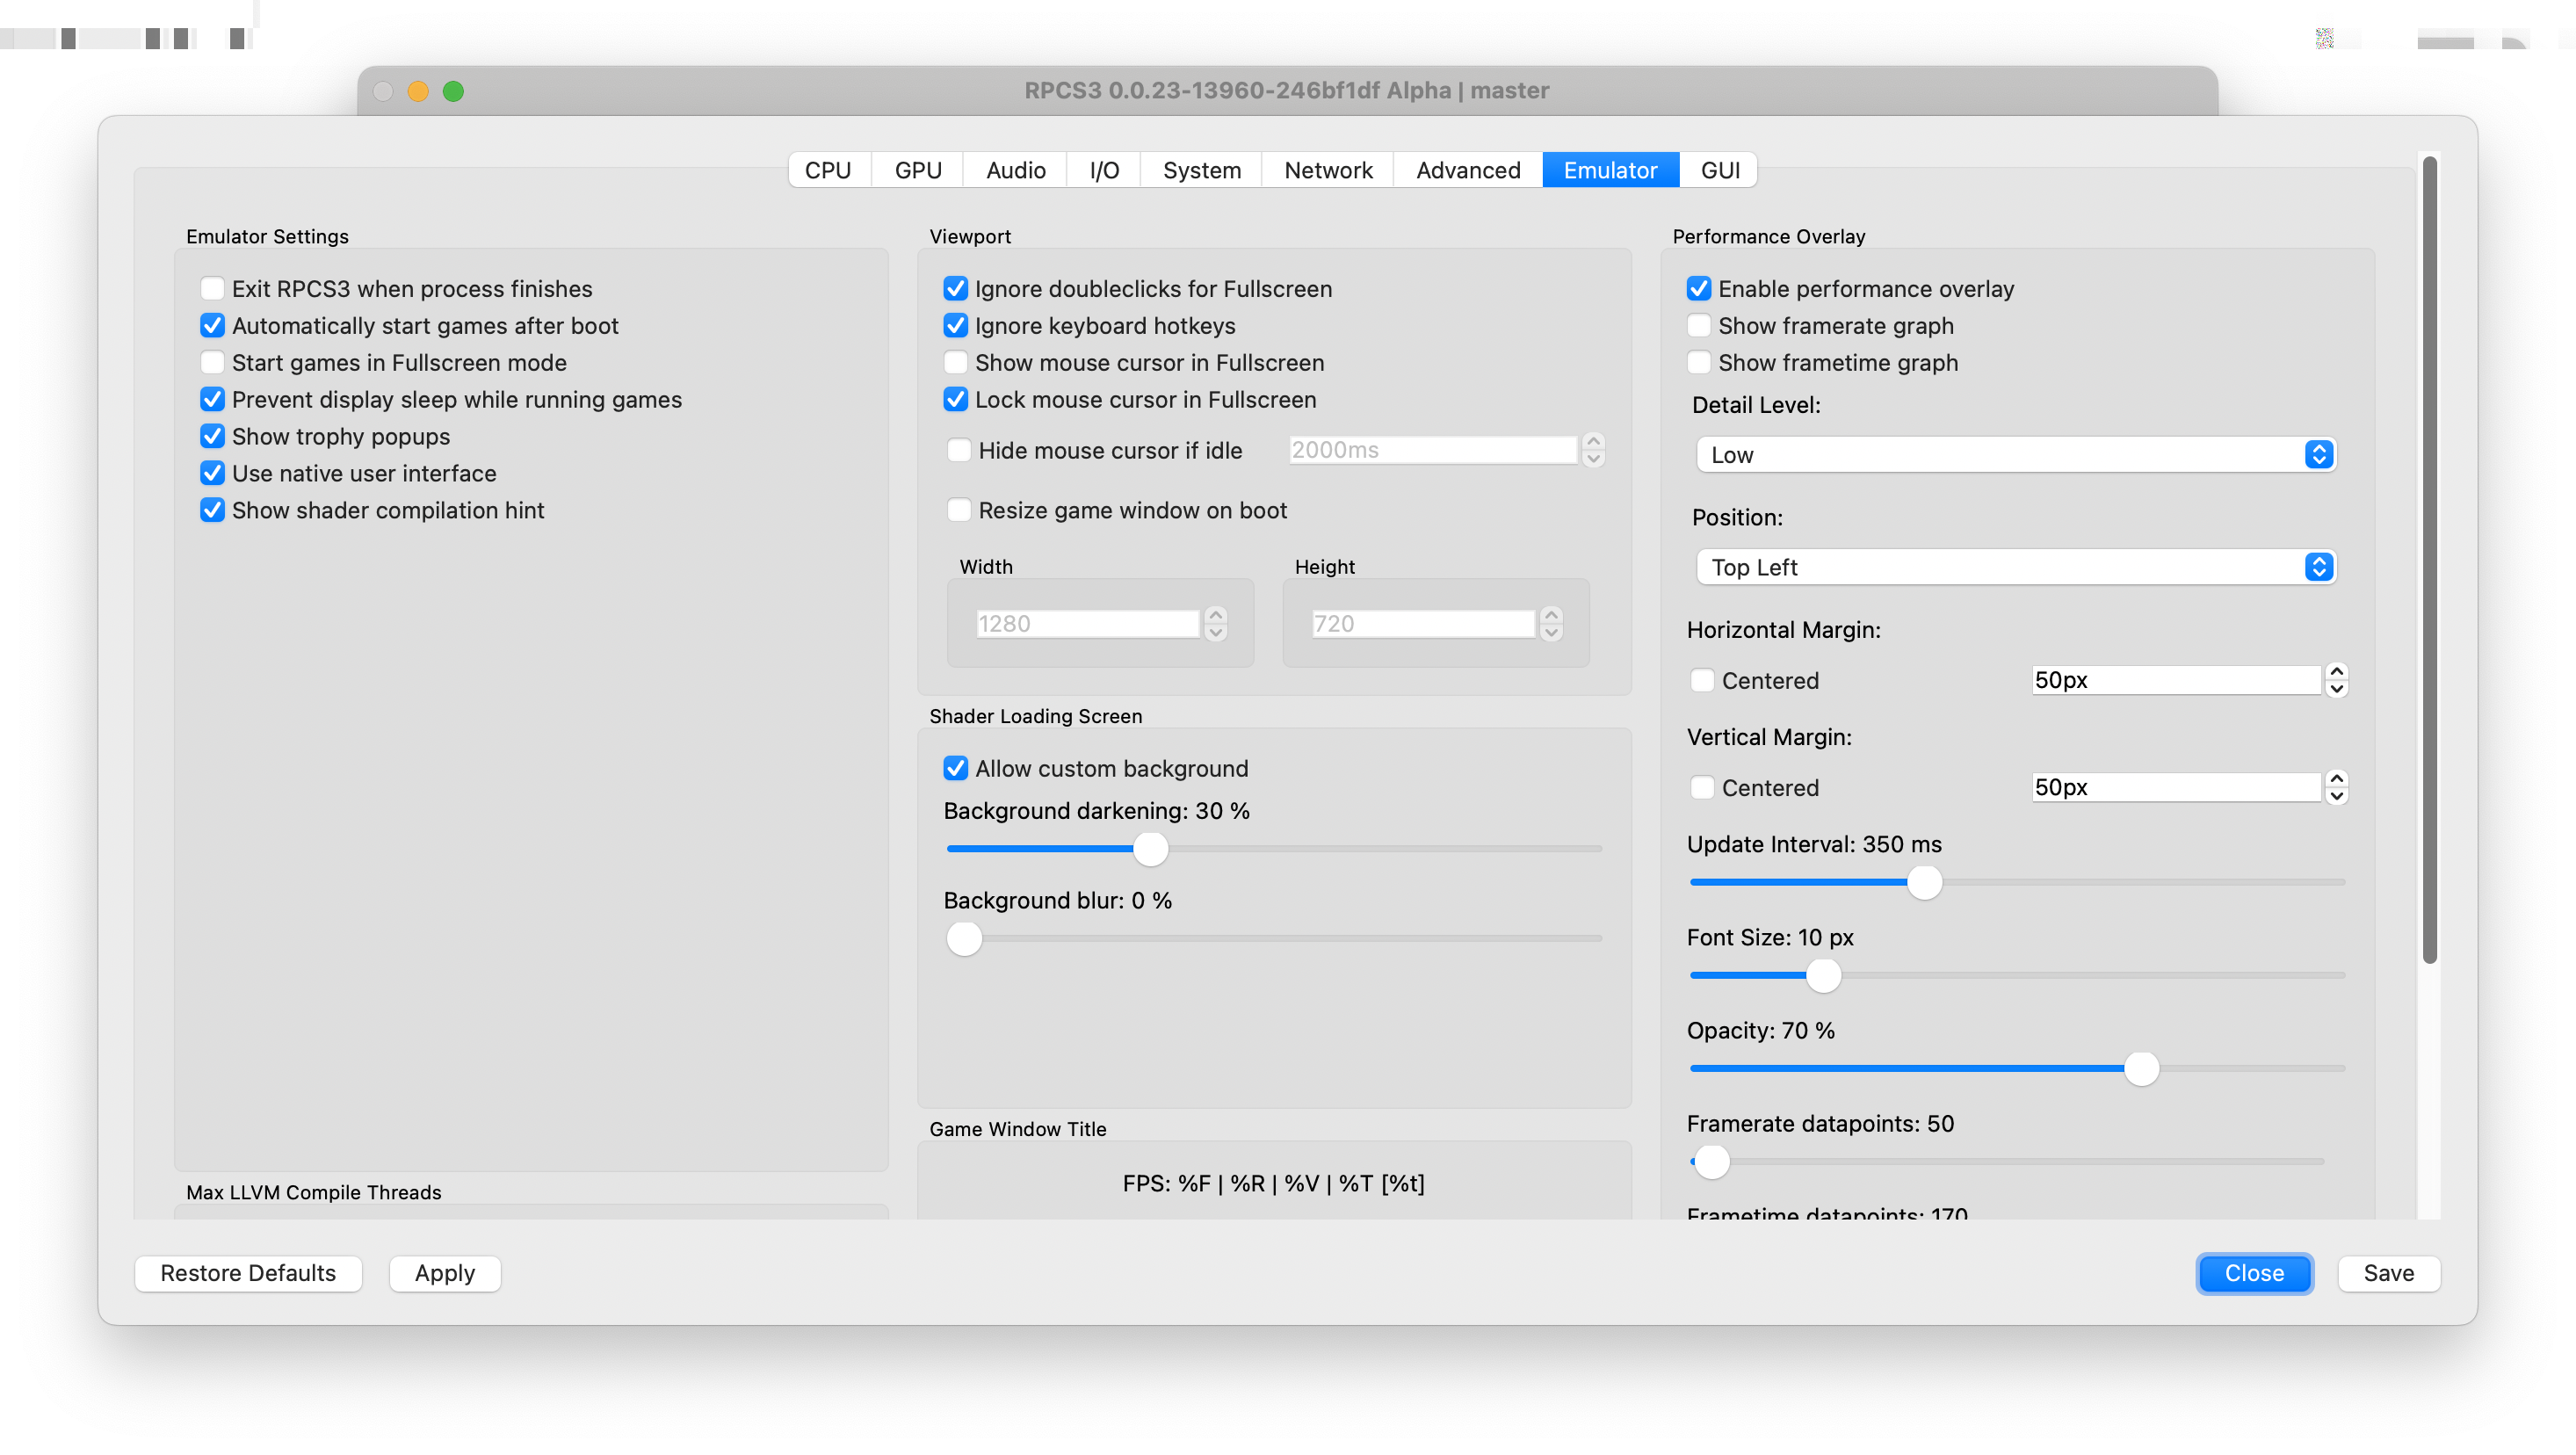Check Centered for Horizontal Margin

tap(1702, 681)
